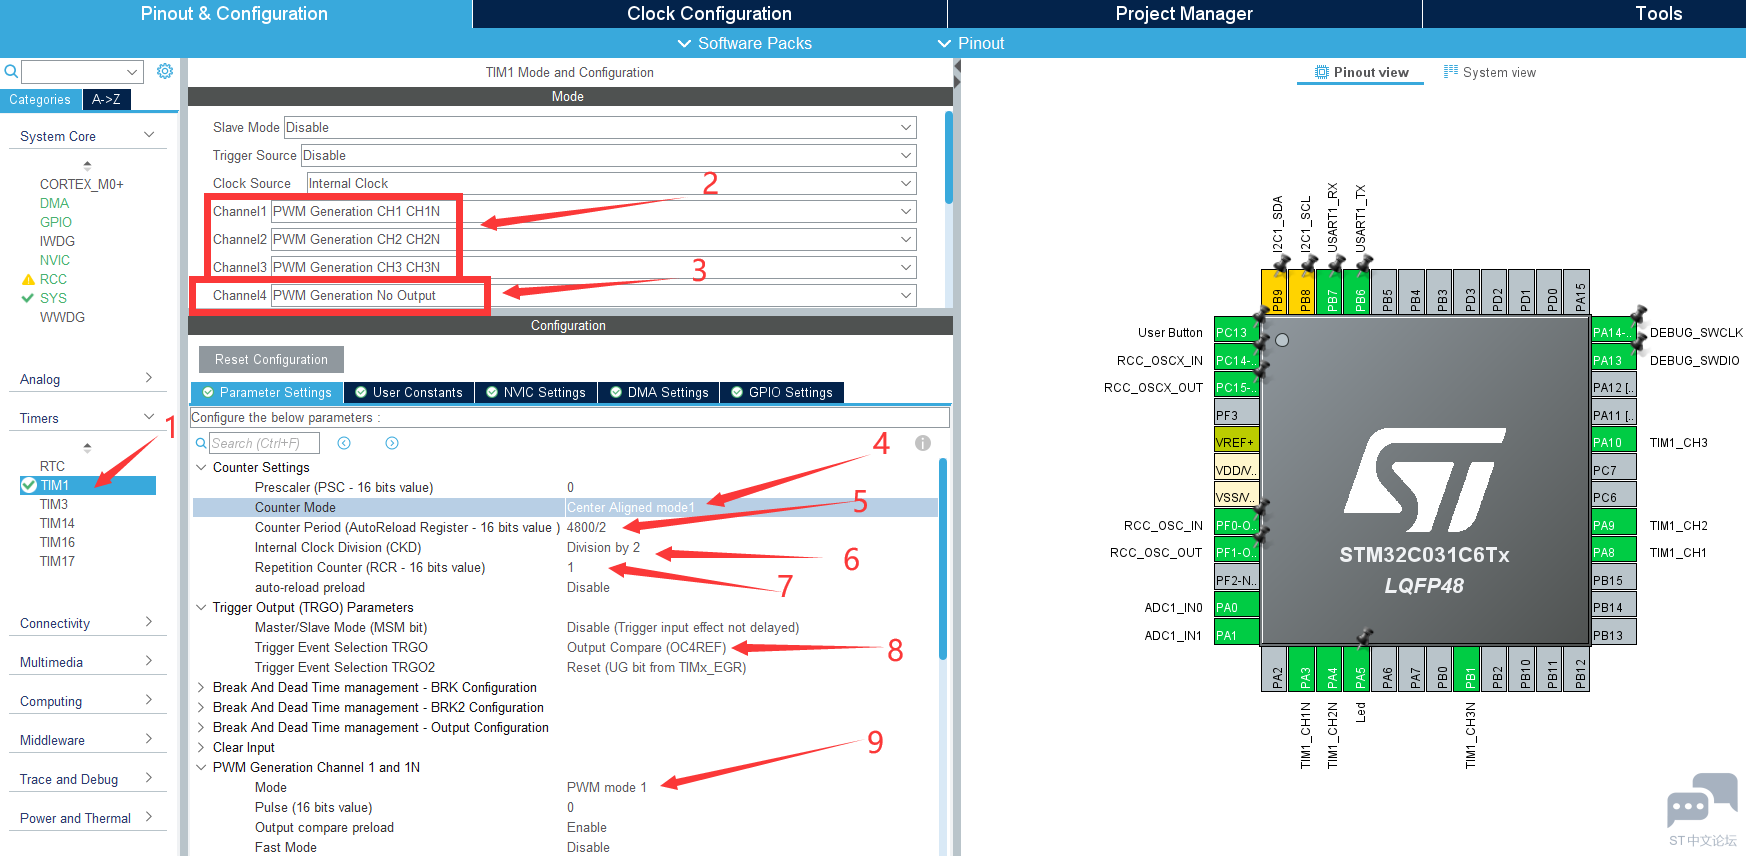The height and width of the screenshot is (856, 1746).
Task: Click the parameter list vertical scrollbar
Action: pos(943,558)
